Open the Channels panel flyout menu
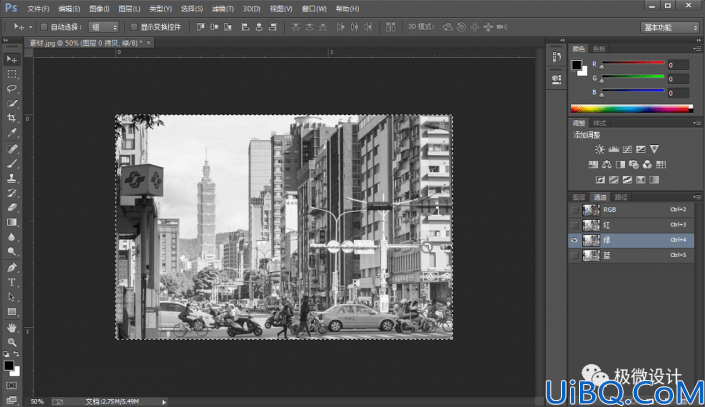The width and height of the screenshot is (705, 407). pyautogui.click(x=696, y=197)
